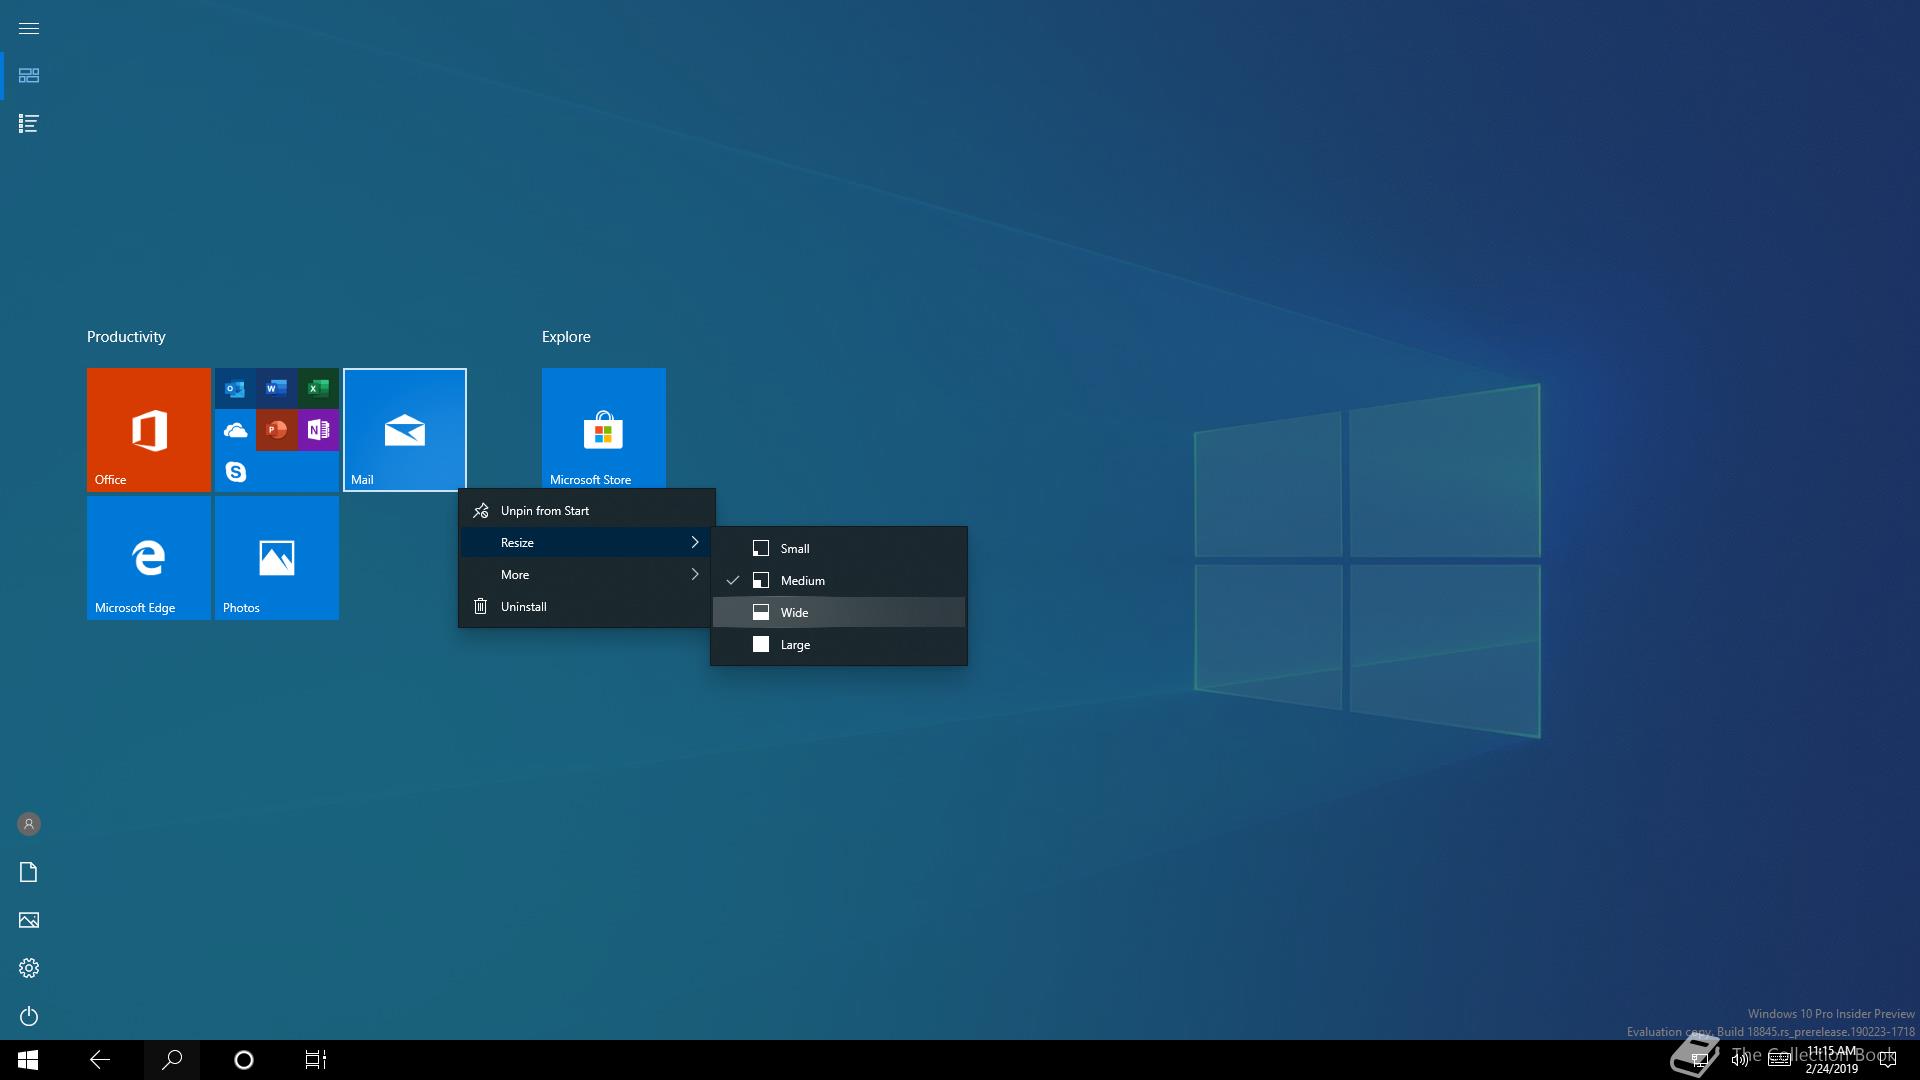
Task: Open volume control in system tray
Action: 1740,1060
